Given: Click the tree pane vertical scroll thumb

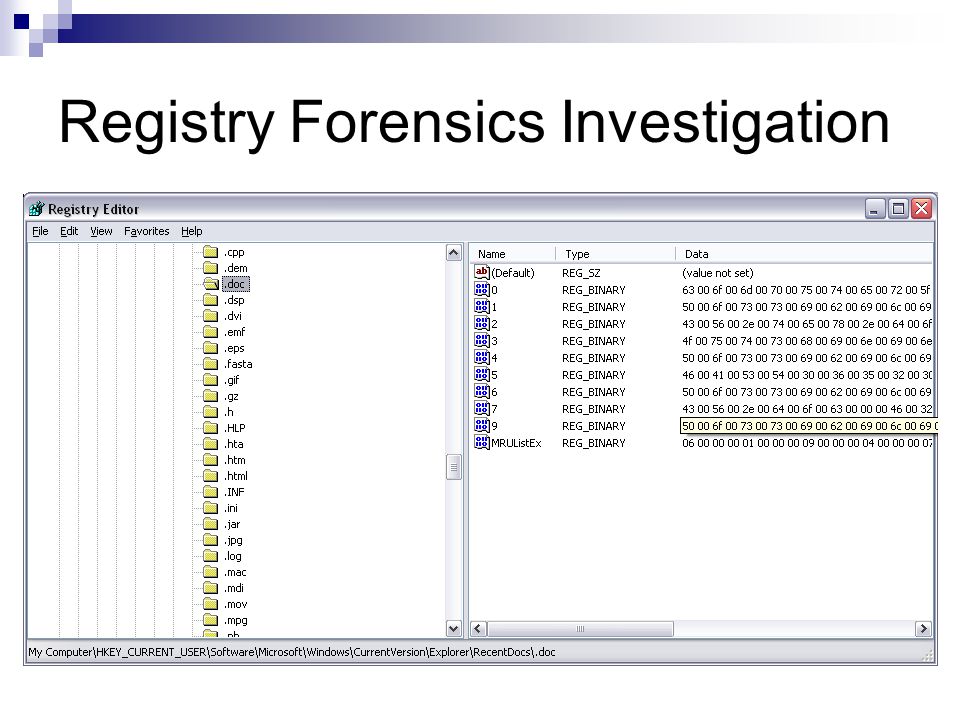Looking at the screenshot, I should pos(454,467).
